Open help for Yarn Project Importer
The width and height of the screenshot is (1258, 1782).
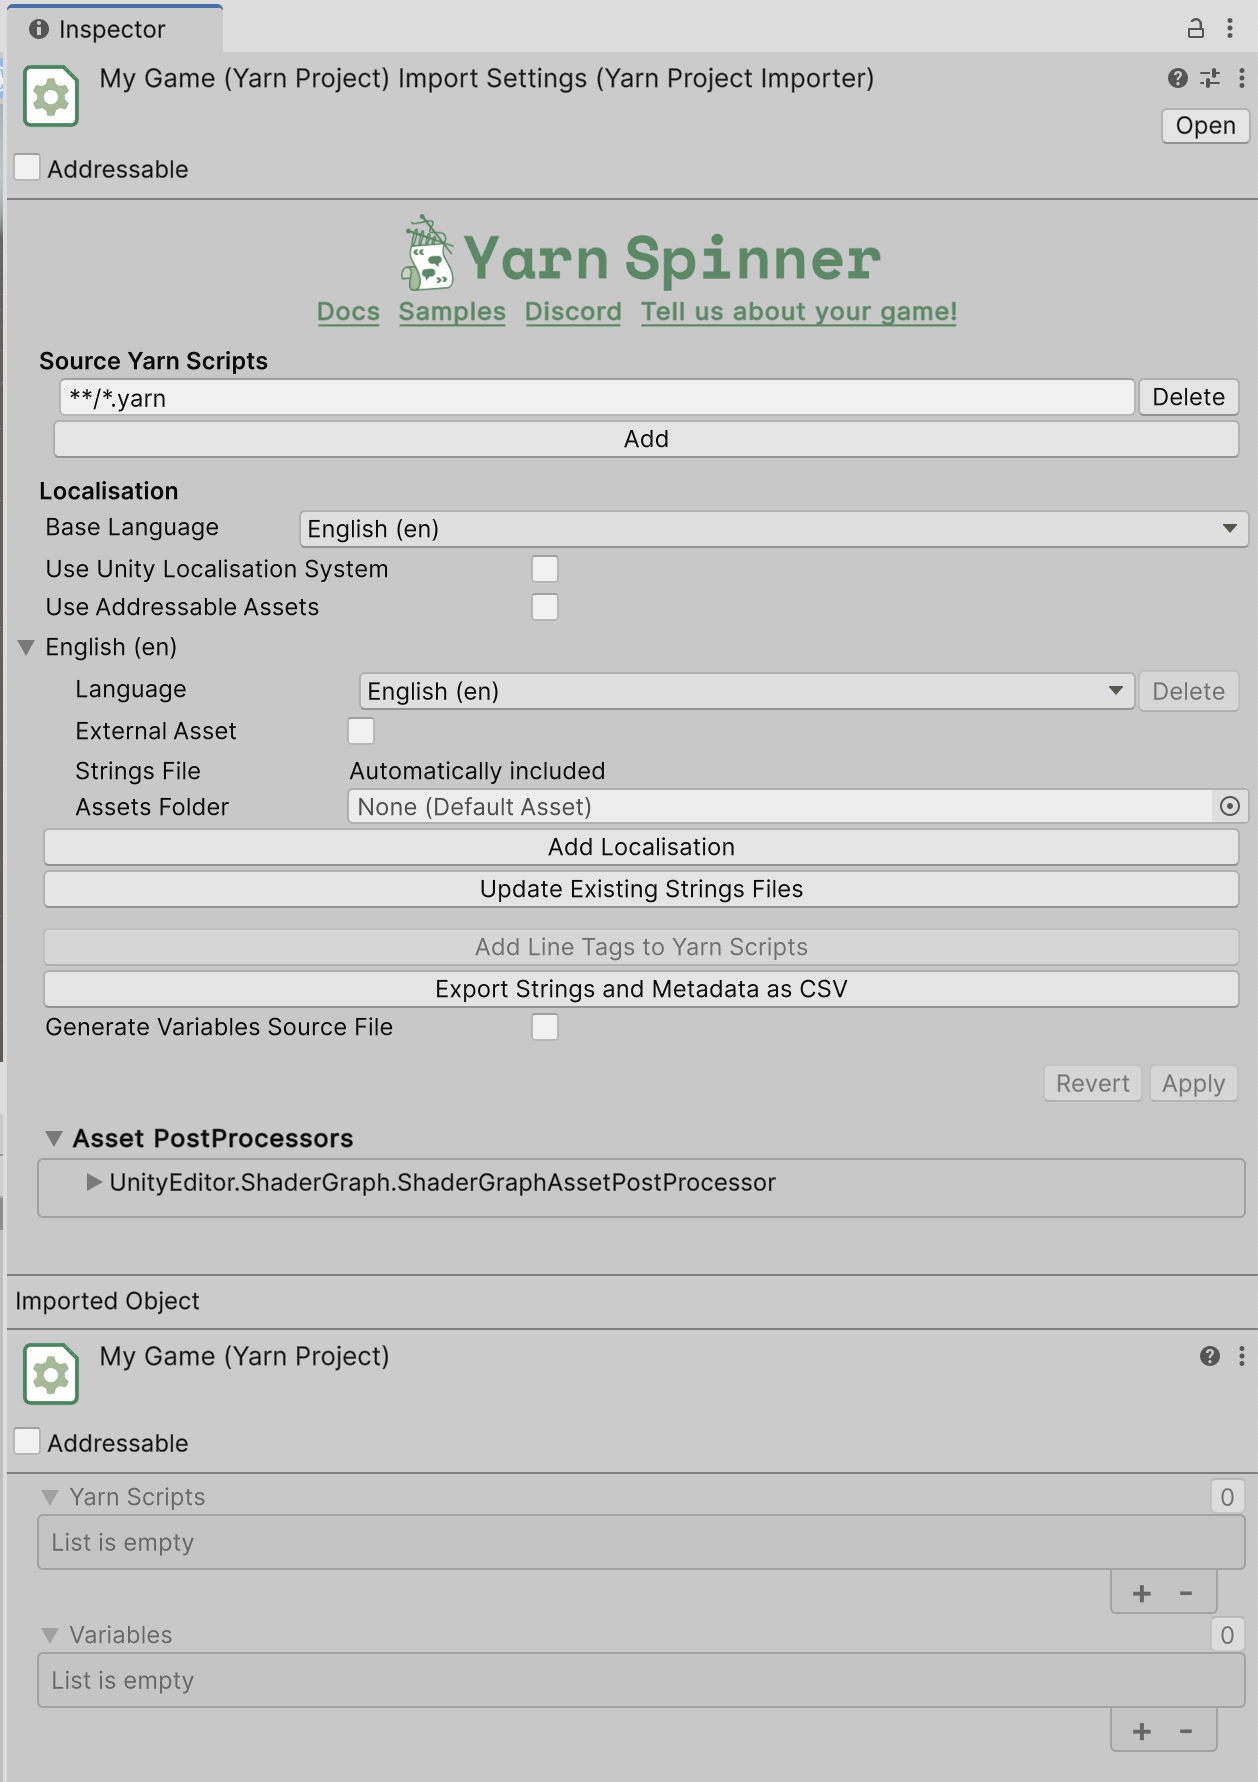coord(1177,78)
